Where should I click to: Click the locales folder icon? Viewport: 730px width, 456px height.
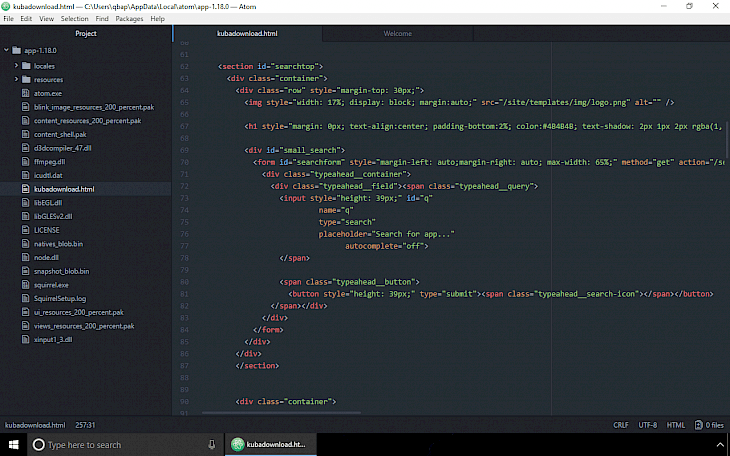click(27, 66)
